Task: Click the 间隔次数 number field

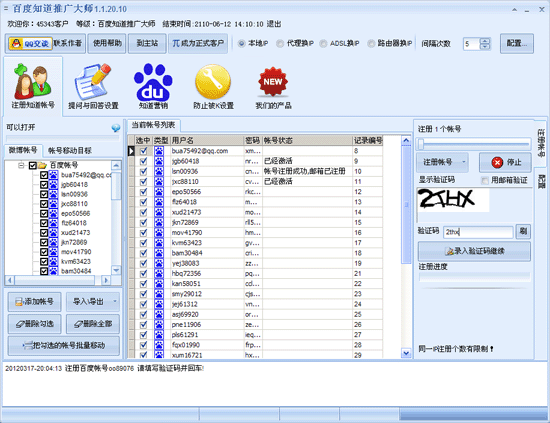Action: (x=472, y=44)
